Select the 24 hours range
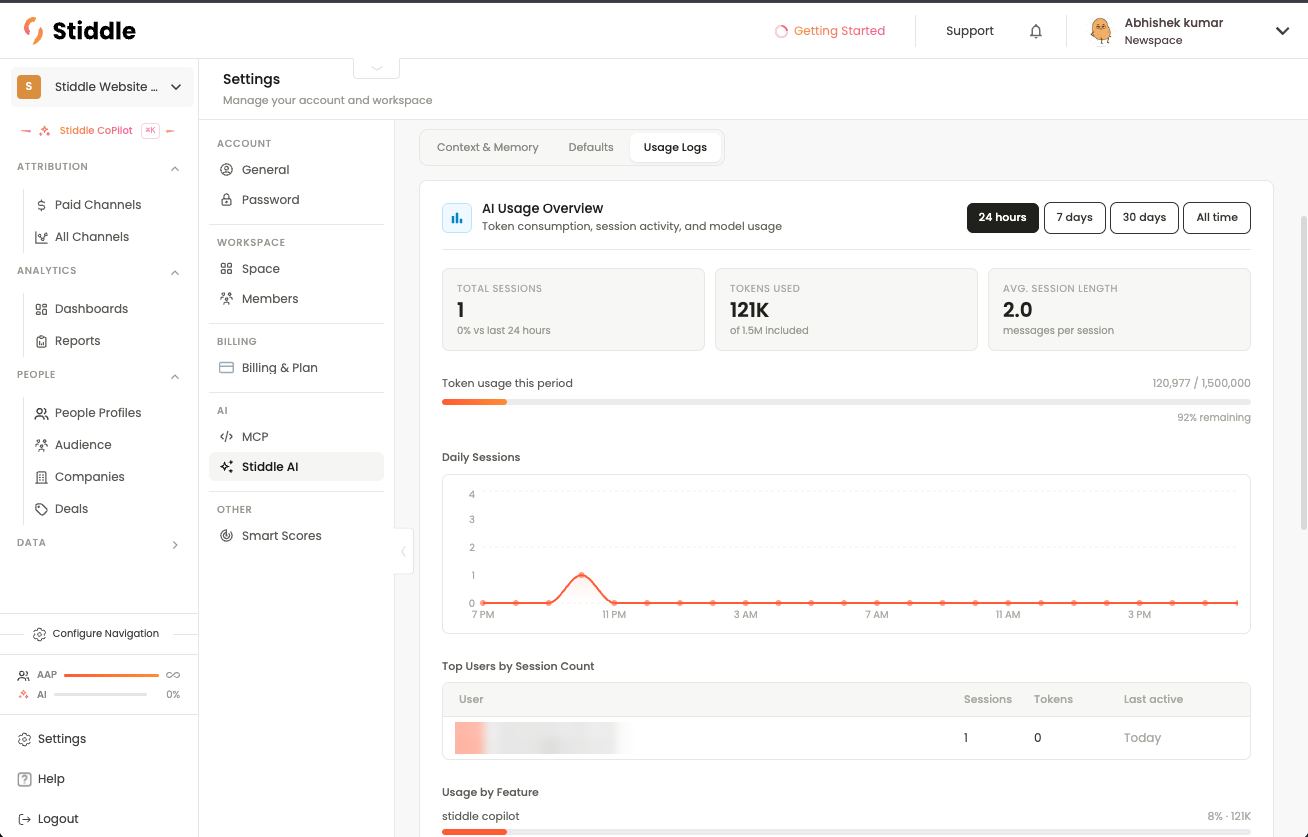This screenshot has height=837, width=1308. pos(1002,218)
